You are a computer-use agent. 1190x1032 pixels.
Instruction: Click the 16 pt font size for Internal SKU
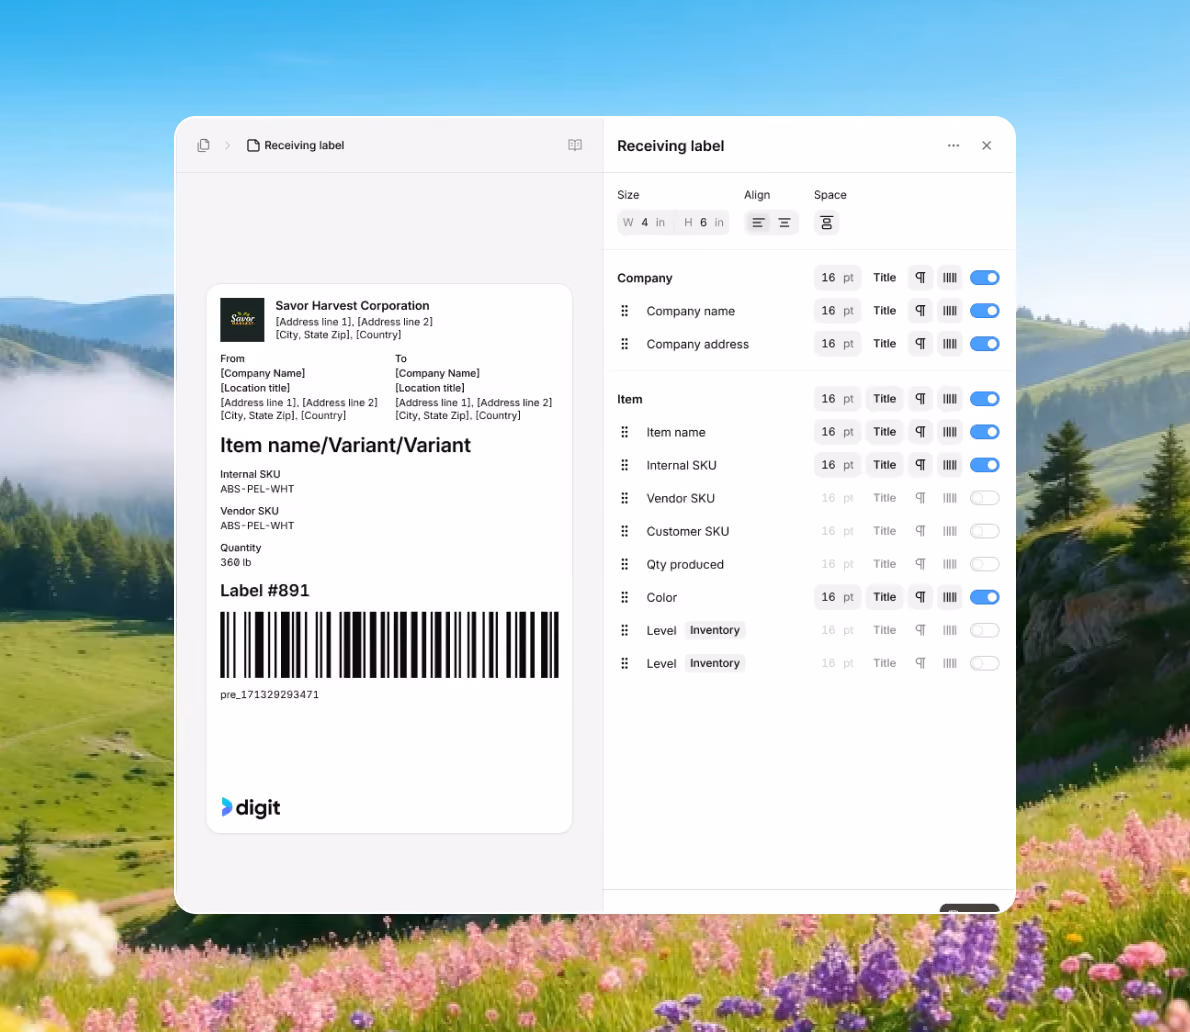(837, 465)
